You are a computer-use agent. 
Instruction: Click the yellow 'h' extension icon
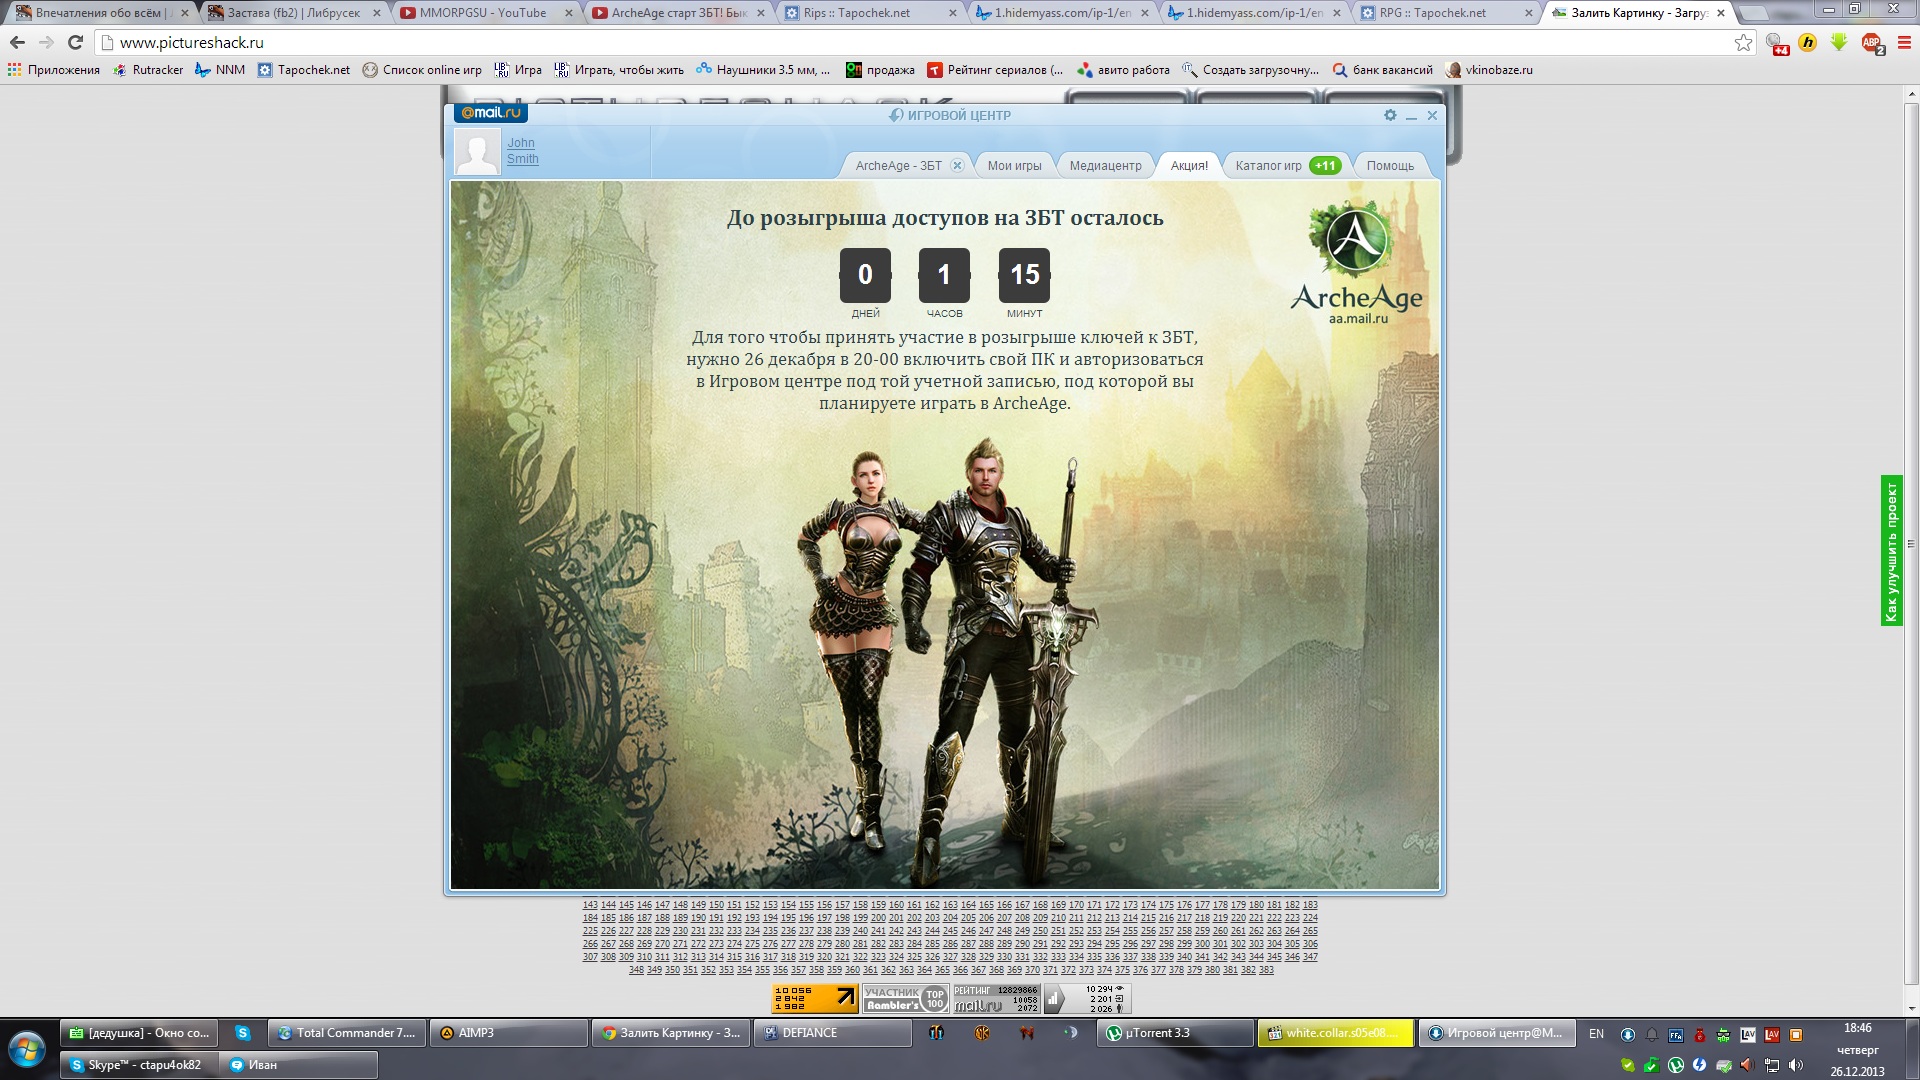pos(1807,42)
